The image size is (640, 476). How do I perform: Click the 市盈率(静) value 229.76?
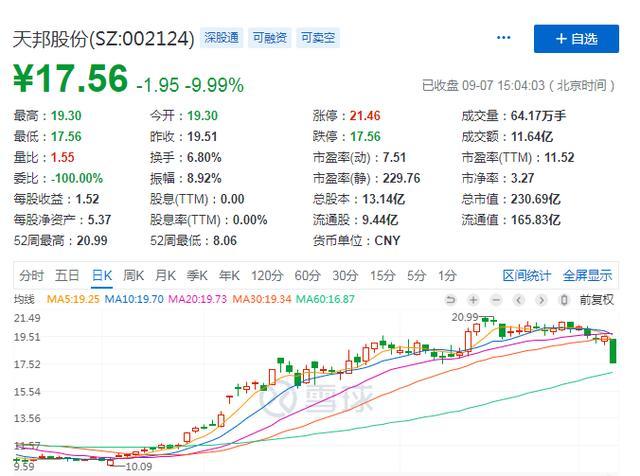(x=401, y=178)
